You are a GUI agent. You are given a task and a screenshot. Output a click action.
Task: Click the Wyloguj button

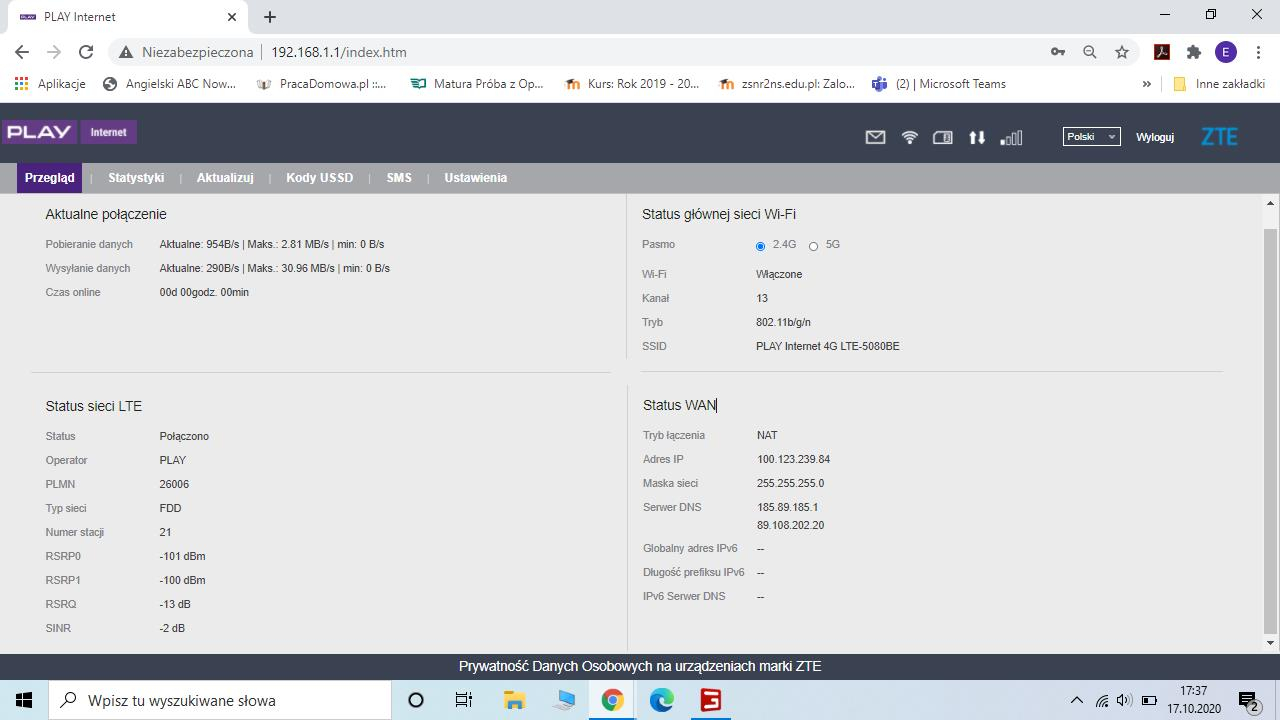click(x=1155, y=136)
